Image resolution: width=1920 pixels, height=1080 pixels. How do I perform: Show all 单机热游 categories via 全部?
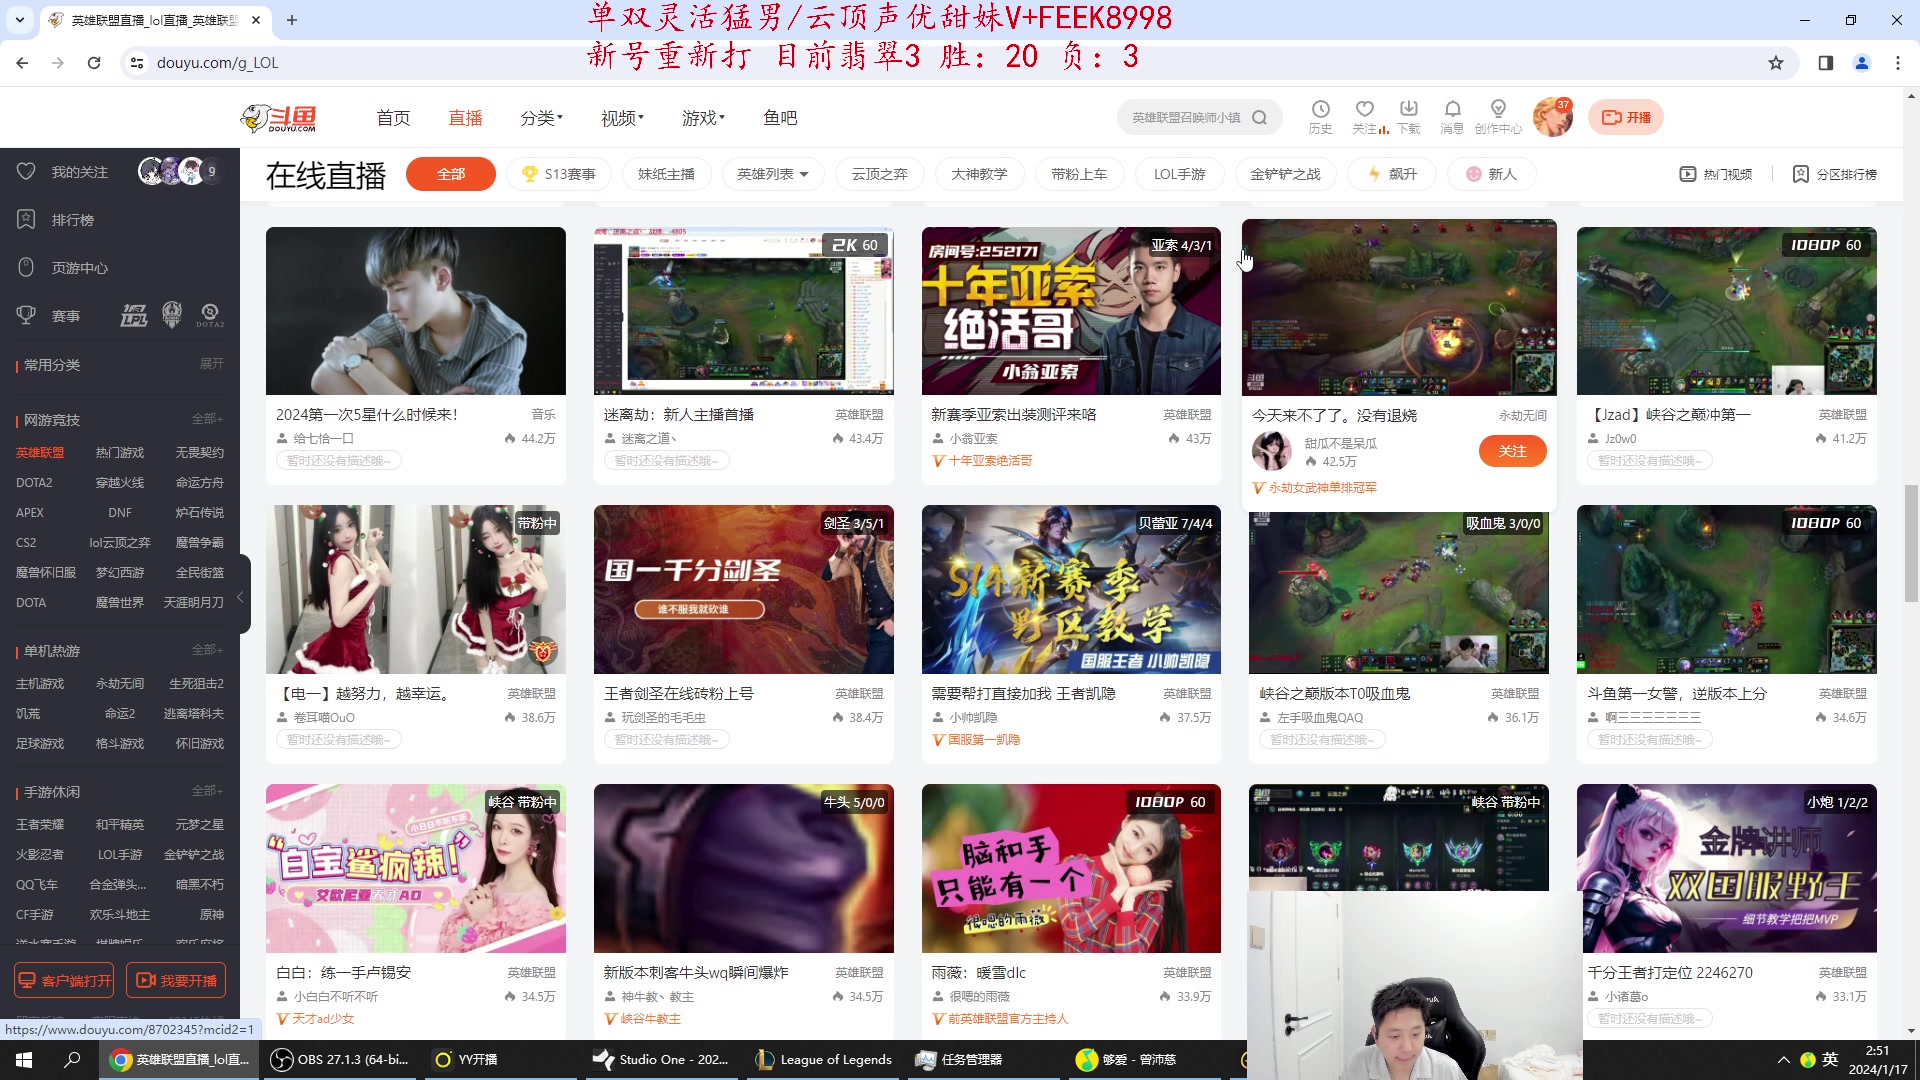(207, 650)
